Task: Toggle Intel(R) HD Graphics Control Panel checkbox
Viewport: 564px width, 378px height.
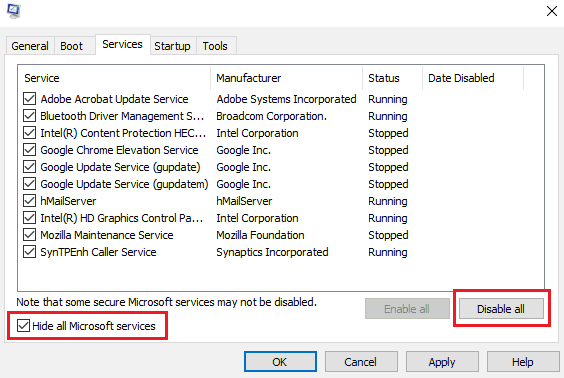Action: pos(29,218)
